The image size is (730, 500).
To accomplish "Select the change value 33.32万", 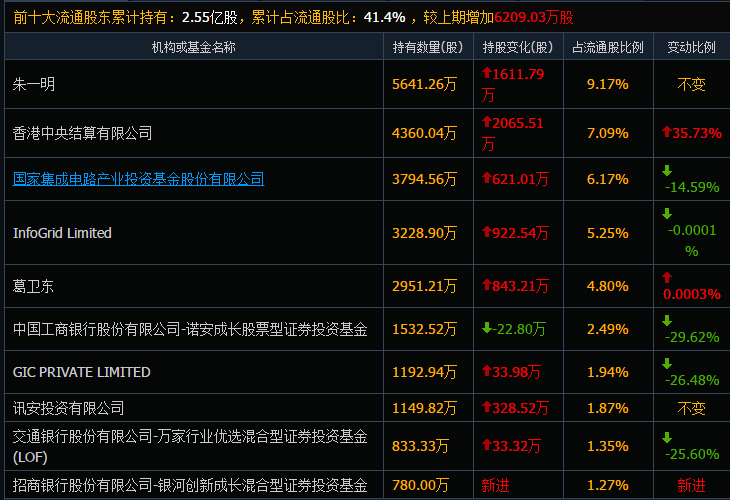I will pos(511,446).
